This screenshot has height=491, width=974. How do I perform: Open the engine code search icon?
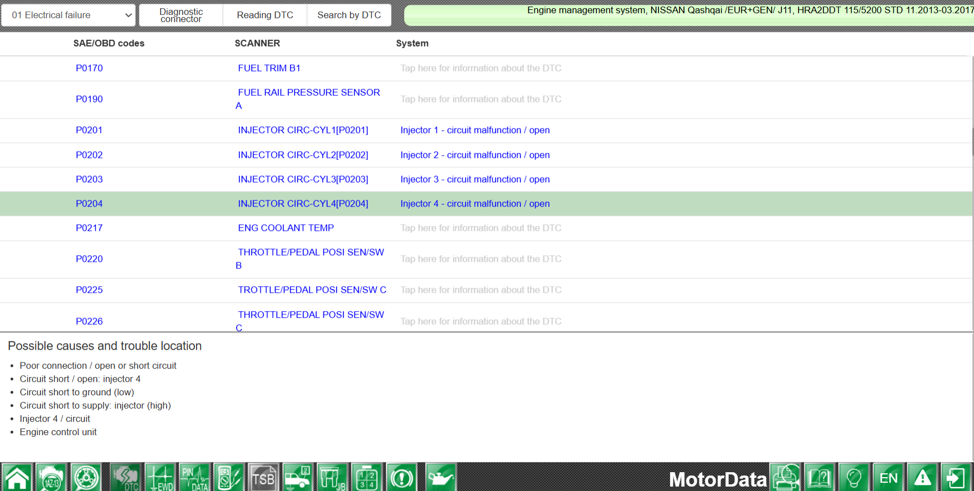(x=50, y=477)
